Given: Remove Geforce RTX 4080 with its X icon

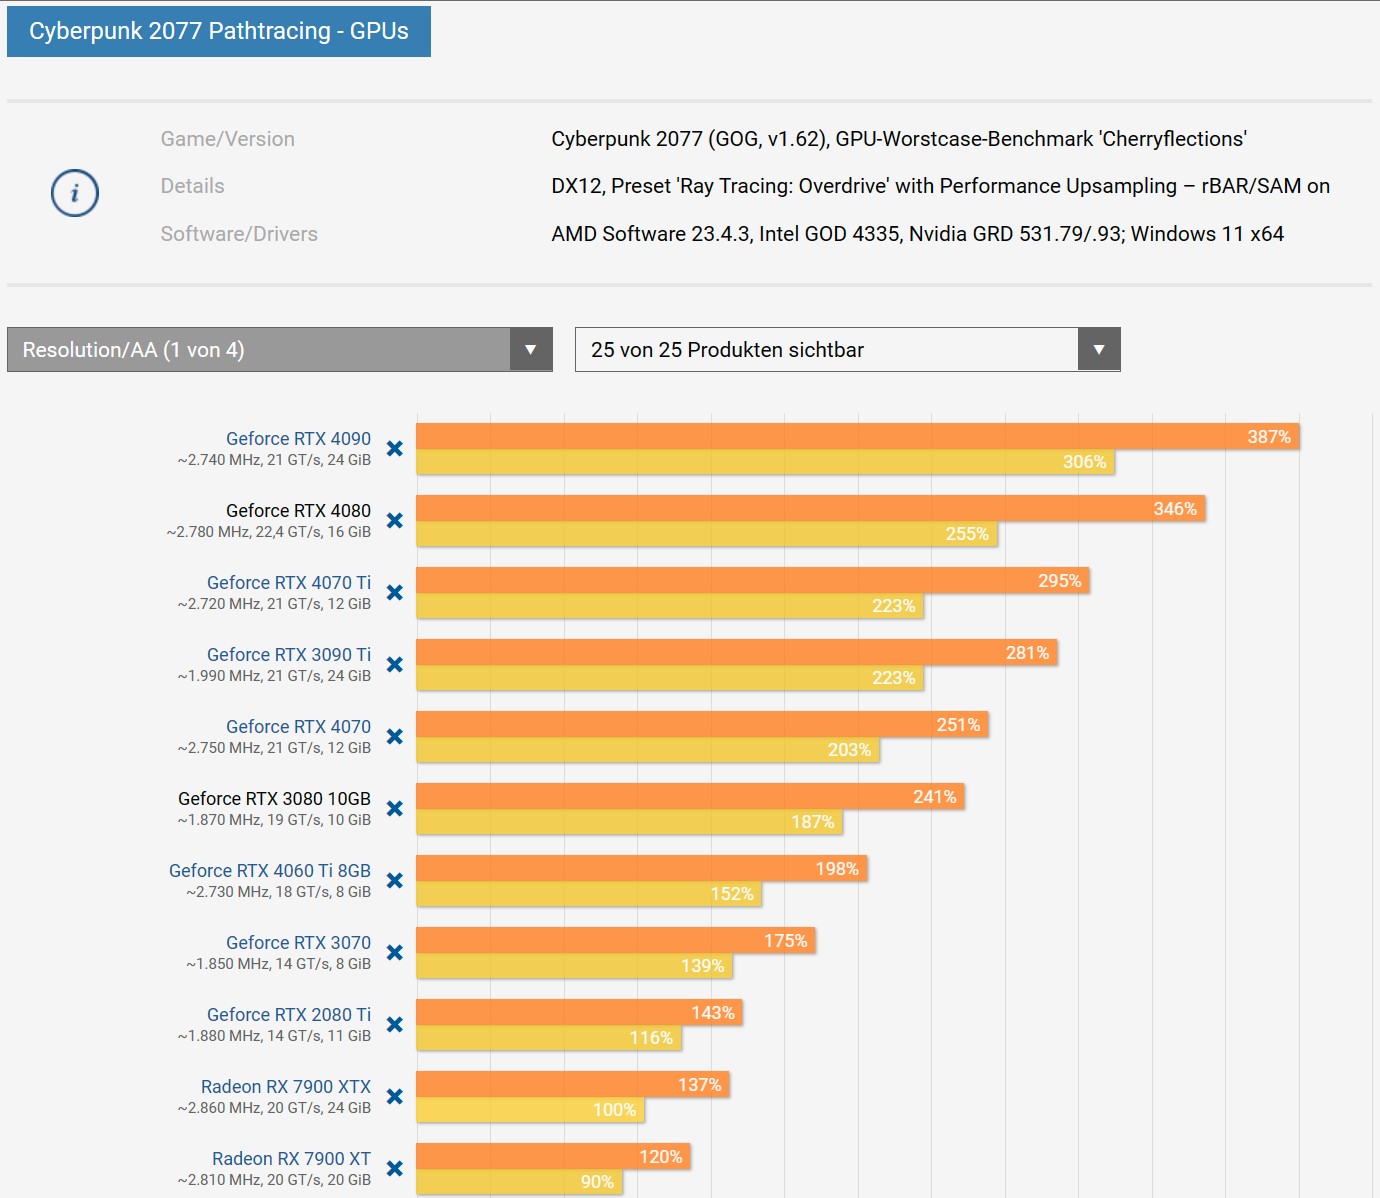Looking at the screenshot, I should click(x=395, y=521).
